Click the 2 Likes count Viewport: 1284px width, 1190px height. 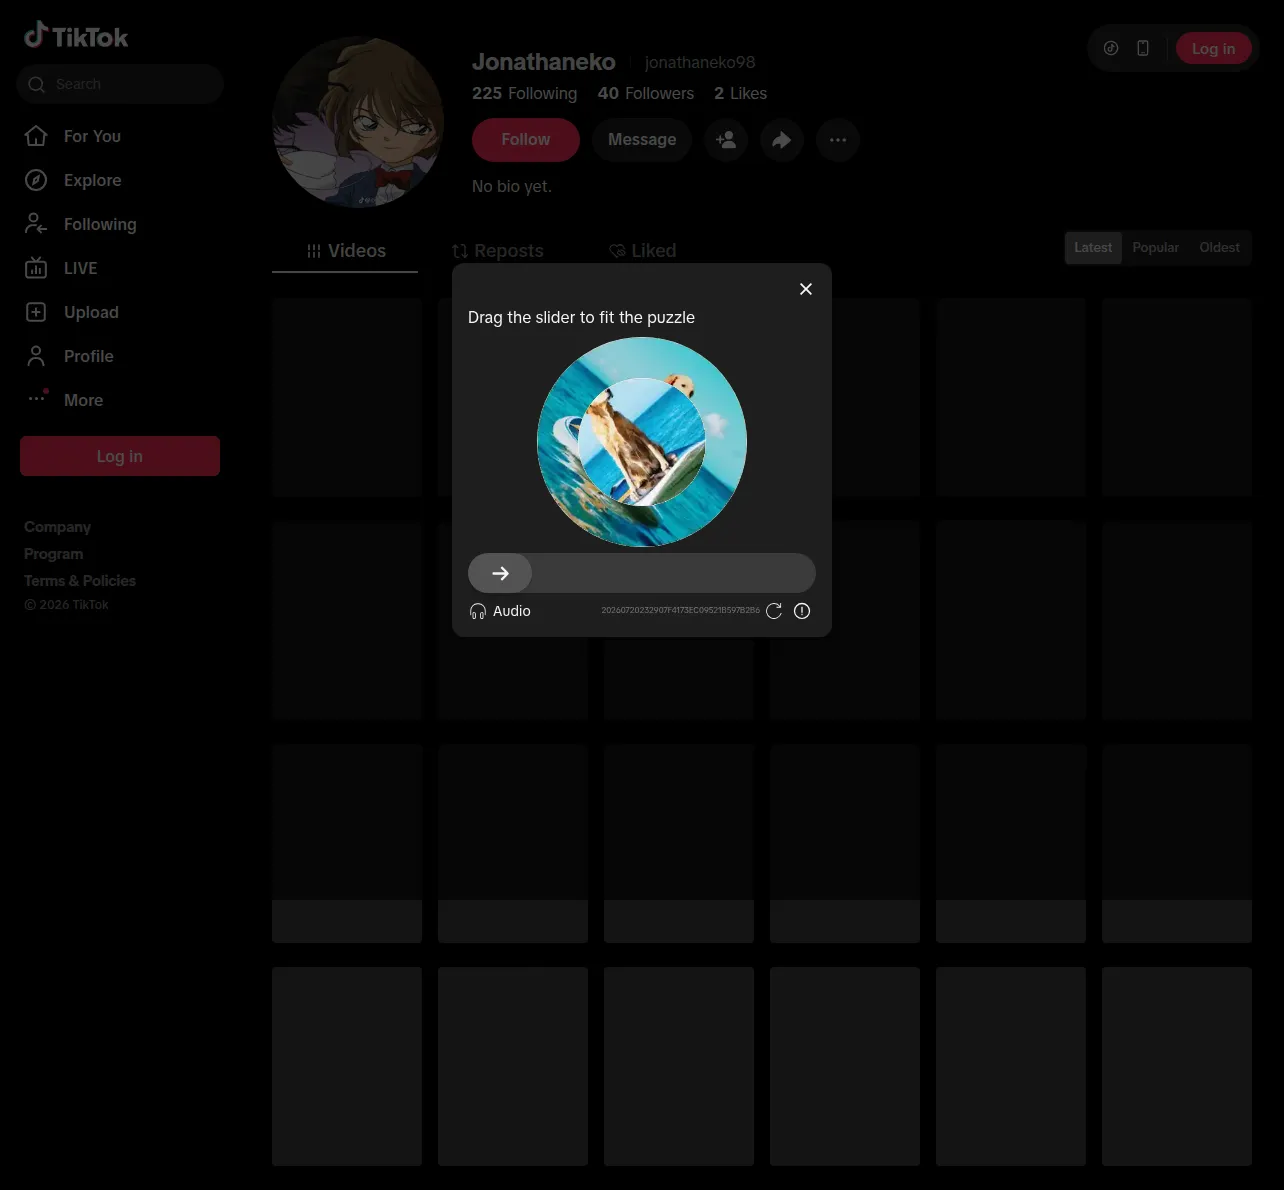pos(740,93)
